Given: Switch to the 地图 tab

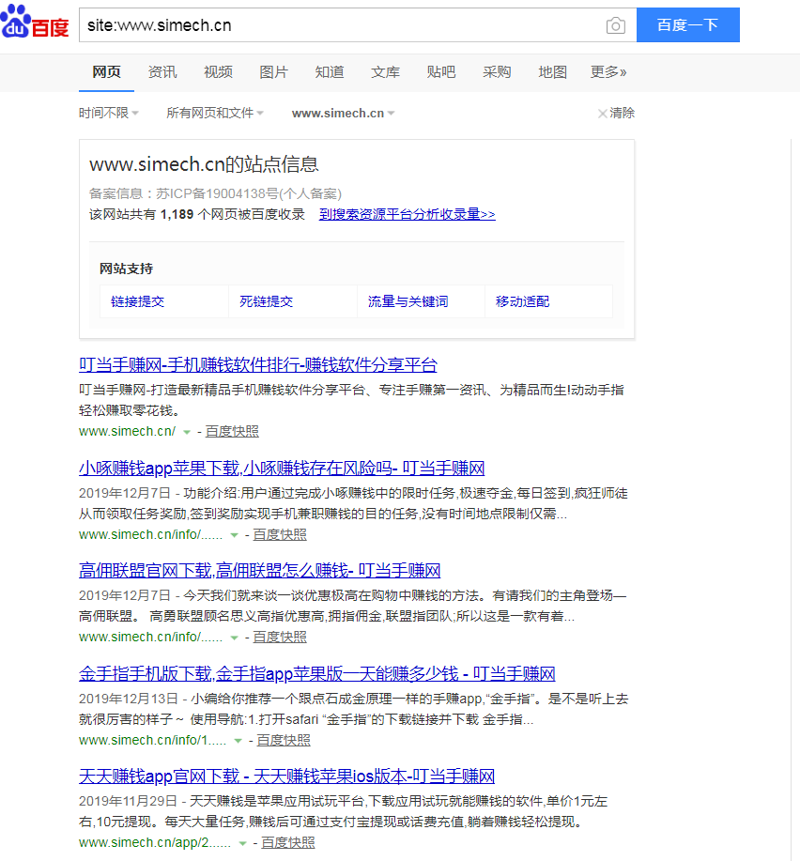Looking at the screenshot, I should [552, 72].
